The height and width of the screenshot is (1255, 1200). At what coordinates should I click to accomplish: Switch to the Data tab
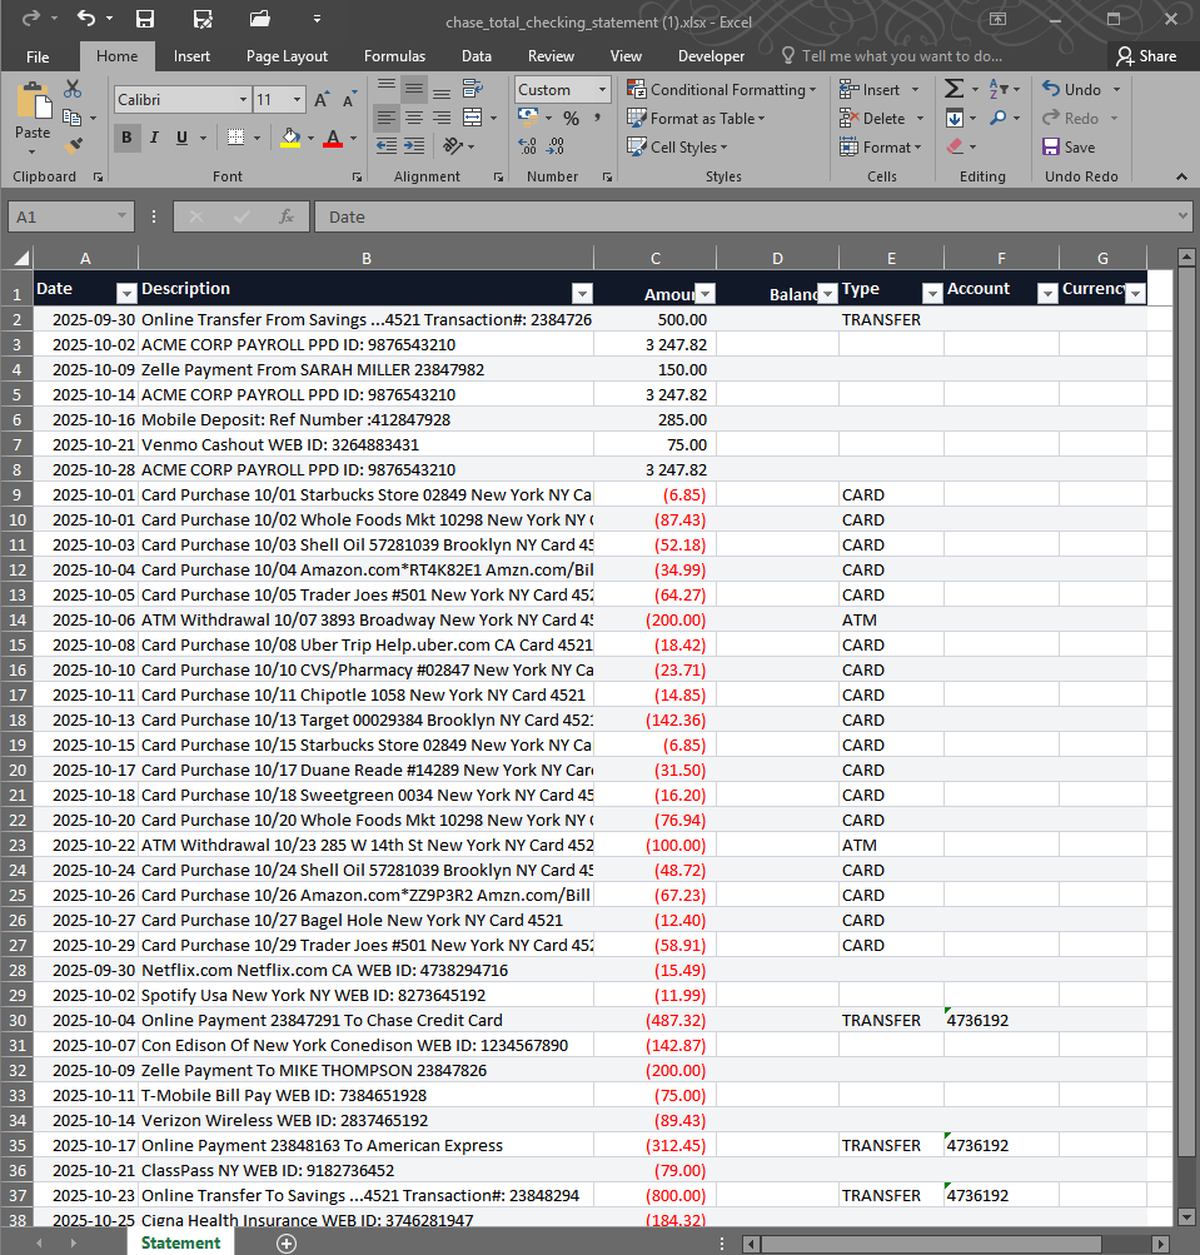tap(476, 56)
